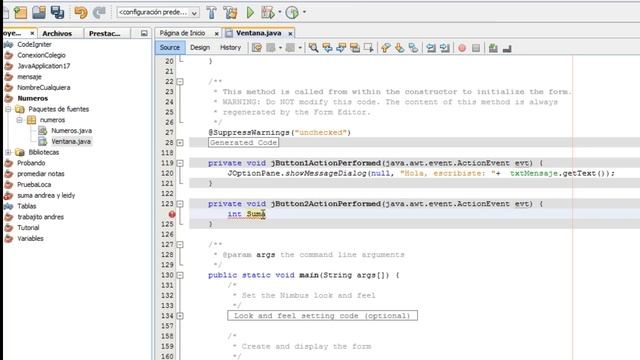Click the Comment toolbar icon
Screen dimensions: 640x360
tap(493, 48)
